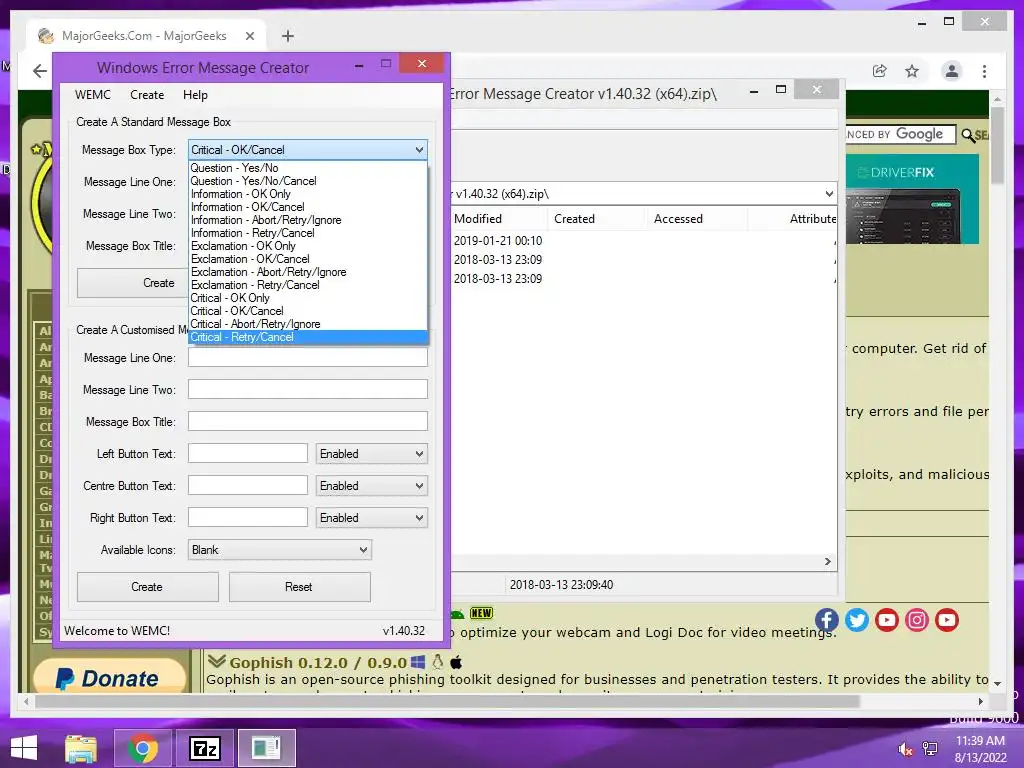
Task: Open the Windows Start menu
Action: (24, 748)
